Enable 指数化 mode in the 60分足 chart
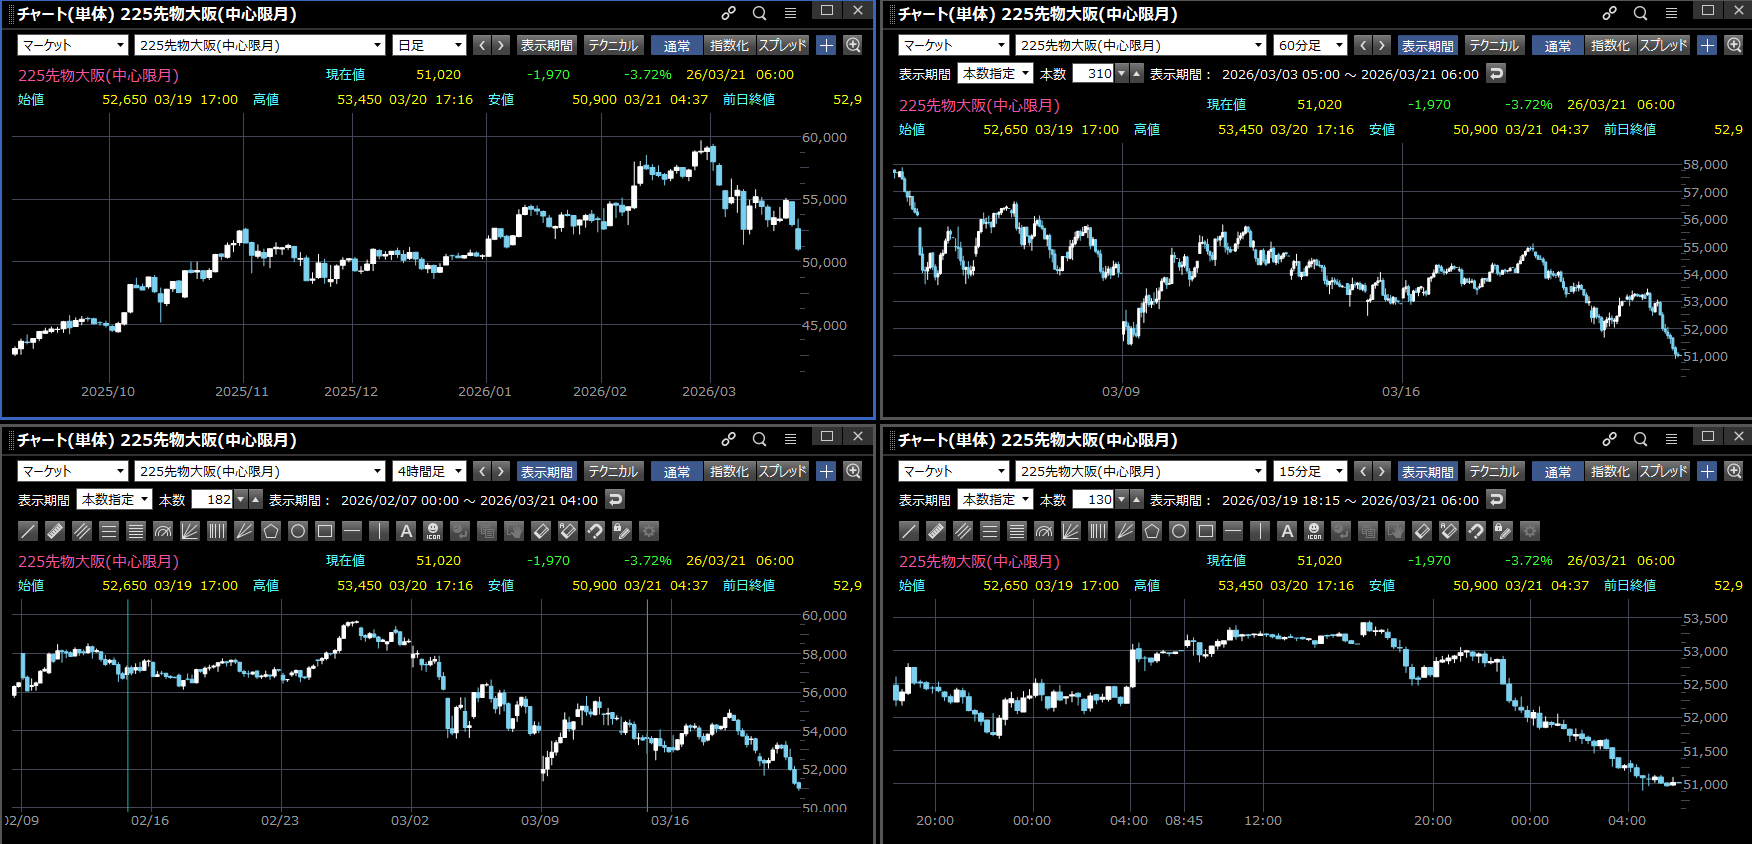The image size is (1752, 844). (1609, 45)
